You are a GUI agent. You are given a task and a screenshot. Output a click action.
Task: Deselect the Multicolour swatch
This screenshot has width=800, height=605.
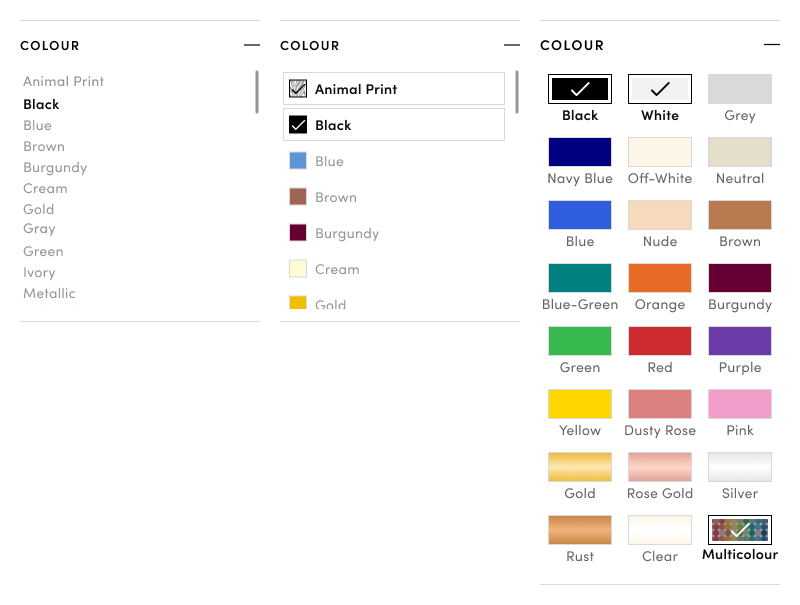[740, 530]
